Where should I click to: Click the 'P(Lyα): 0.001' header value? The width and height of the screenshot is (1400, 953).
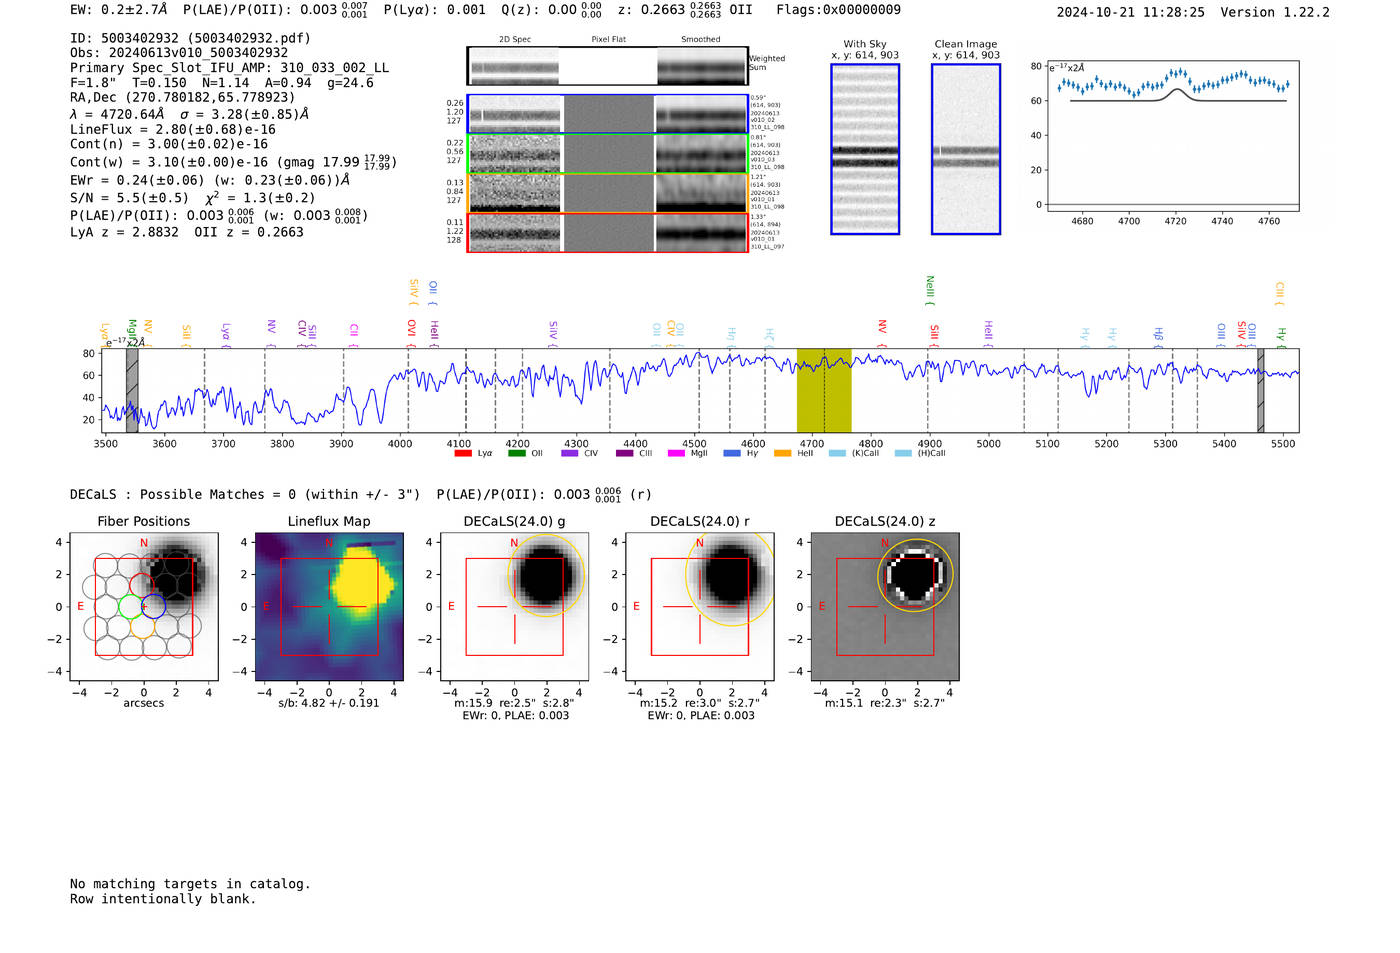(x=434, y=10)
